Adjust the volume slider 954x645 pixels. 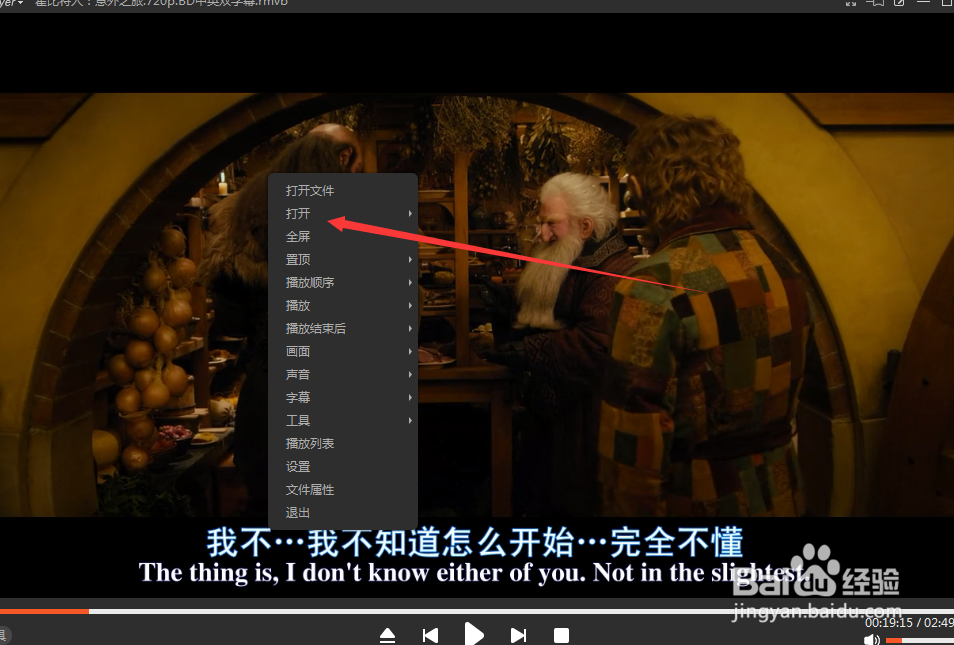[919, 640]
